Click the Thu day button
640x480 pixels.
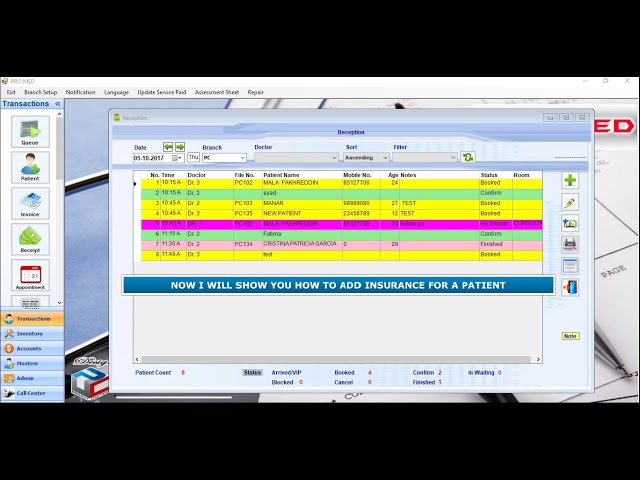click(193, 157)
